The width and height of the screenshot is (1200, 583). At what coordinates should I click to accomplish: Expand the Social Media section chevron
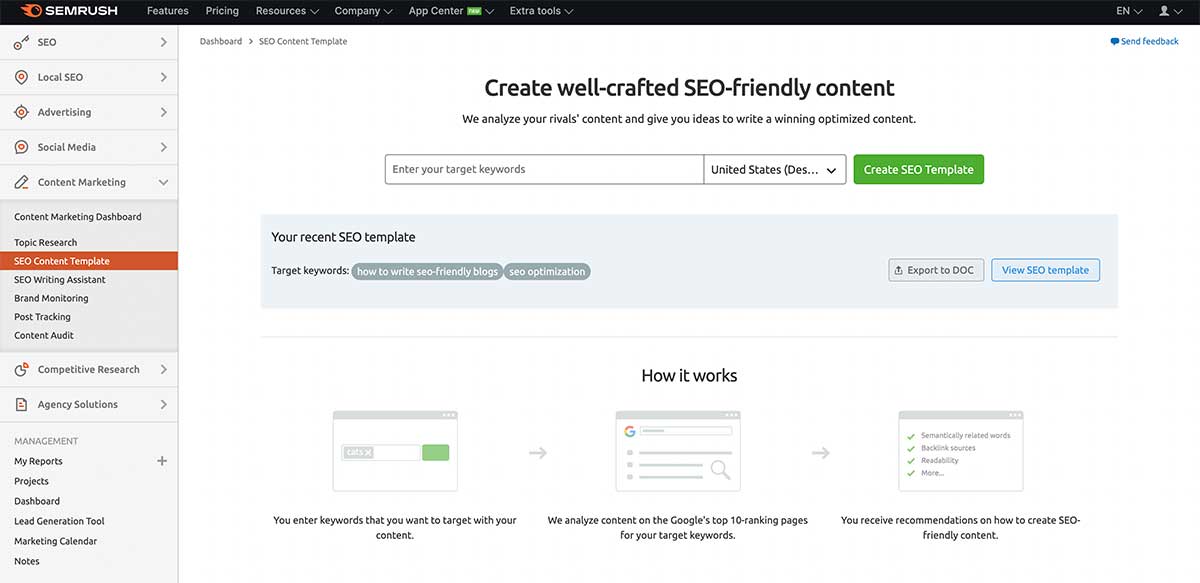pos(163,147)
